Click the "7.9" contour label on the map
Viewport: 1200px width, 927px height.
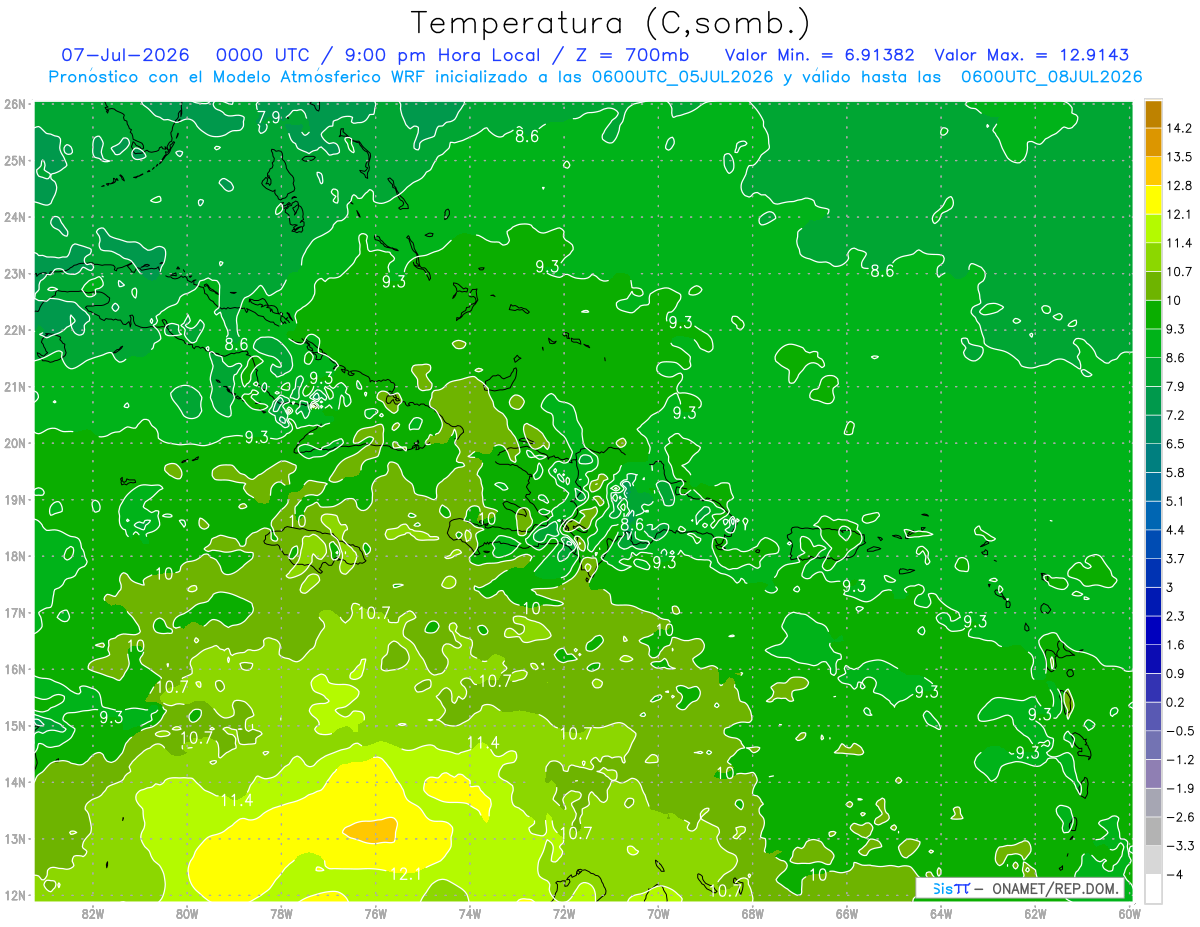point(268,117)
